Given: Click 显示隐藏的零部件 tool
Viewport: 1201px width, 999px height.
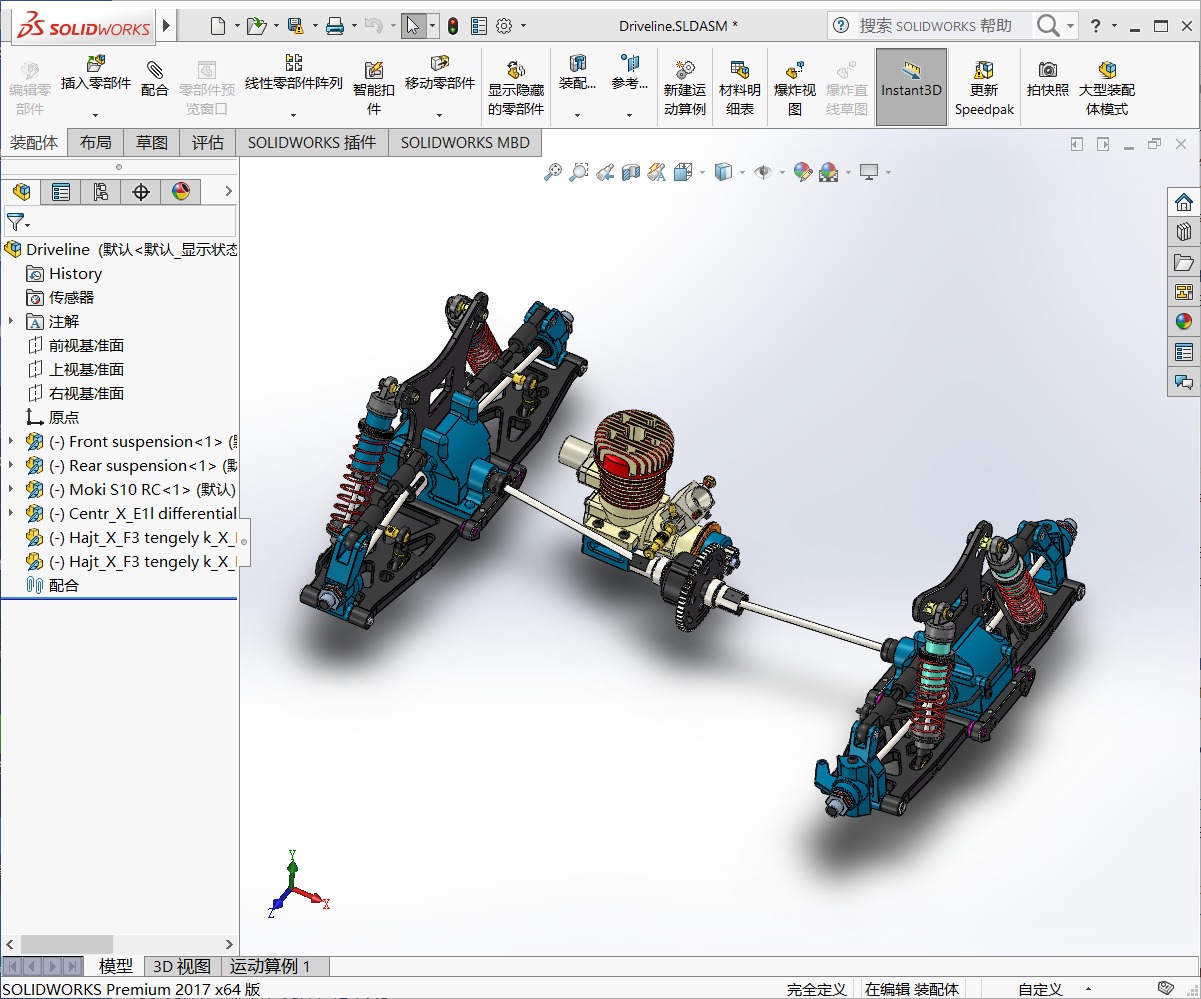Looking at the screenshot, I should (x=516, y=87).
